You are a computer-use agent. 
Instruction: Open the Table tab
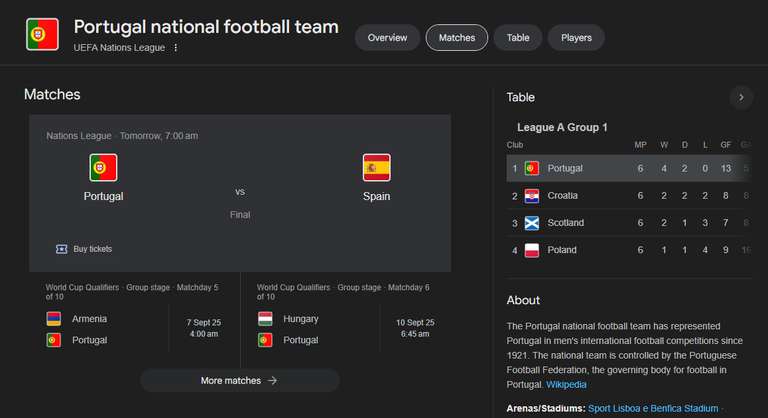click(518, 38)
